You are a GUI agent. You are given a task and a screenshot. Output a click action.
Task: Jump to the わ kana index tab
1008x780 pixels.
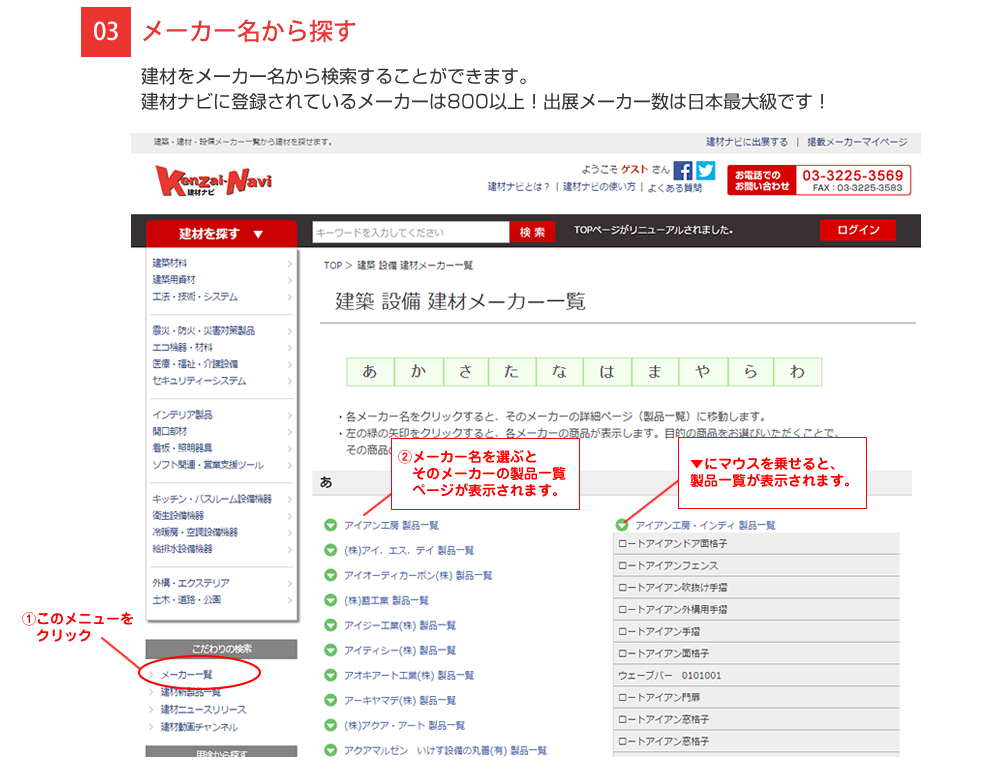(797, 372)
